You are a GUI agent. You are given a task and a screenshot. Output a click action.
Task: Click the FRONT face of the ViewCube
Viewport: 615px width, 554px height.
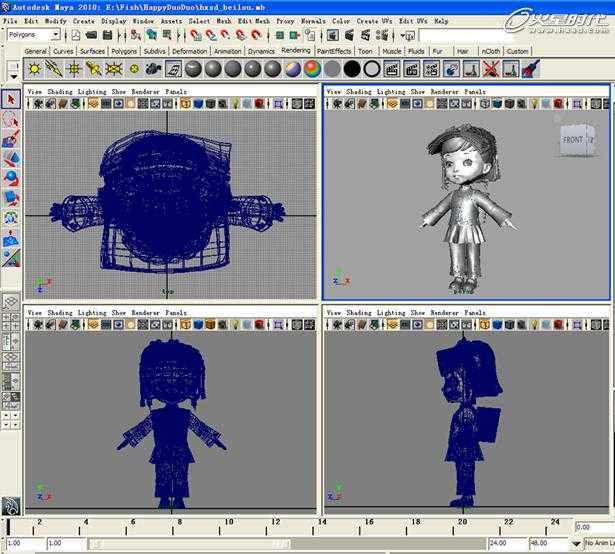pos(573,140)
